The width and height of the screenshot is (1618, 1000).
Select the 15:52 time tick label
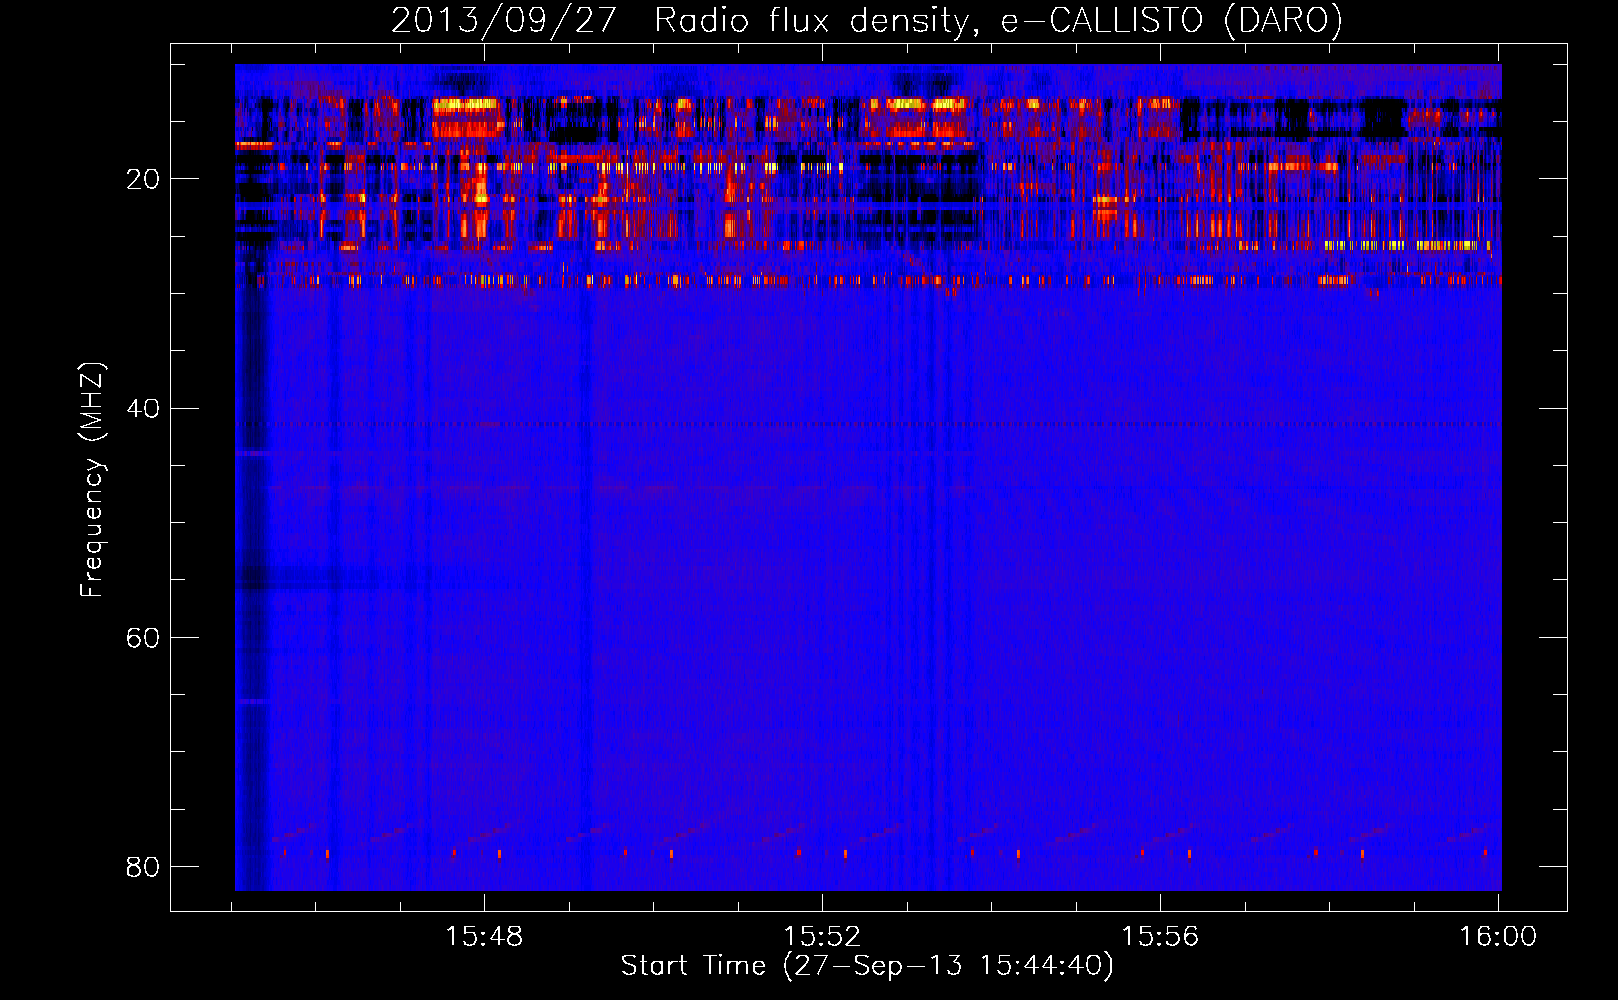coord(822,937)
